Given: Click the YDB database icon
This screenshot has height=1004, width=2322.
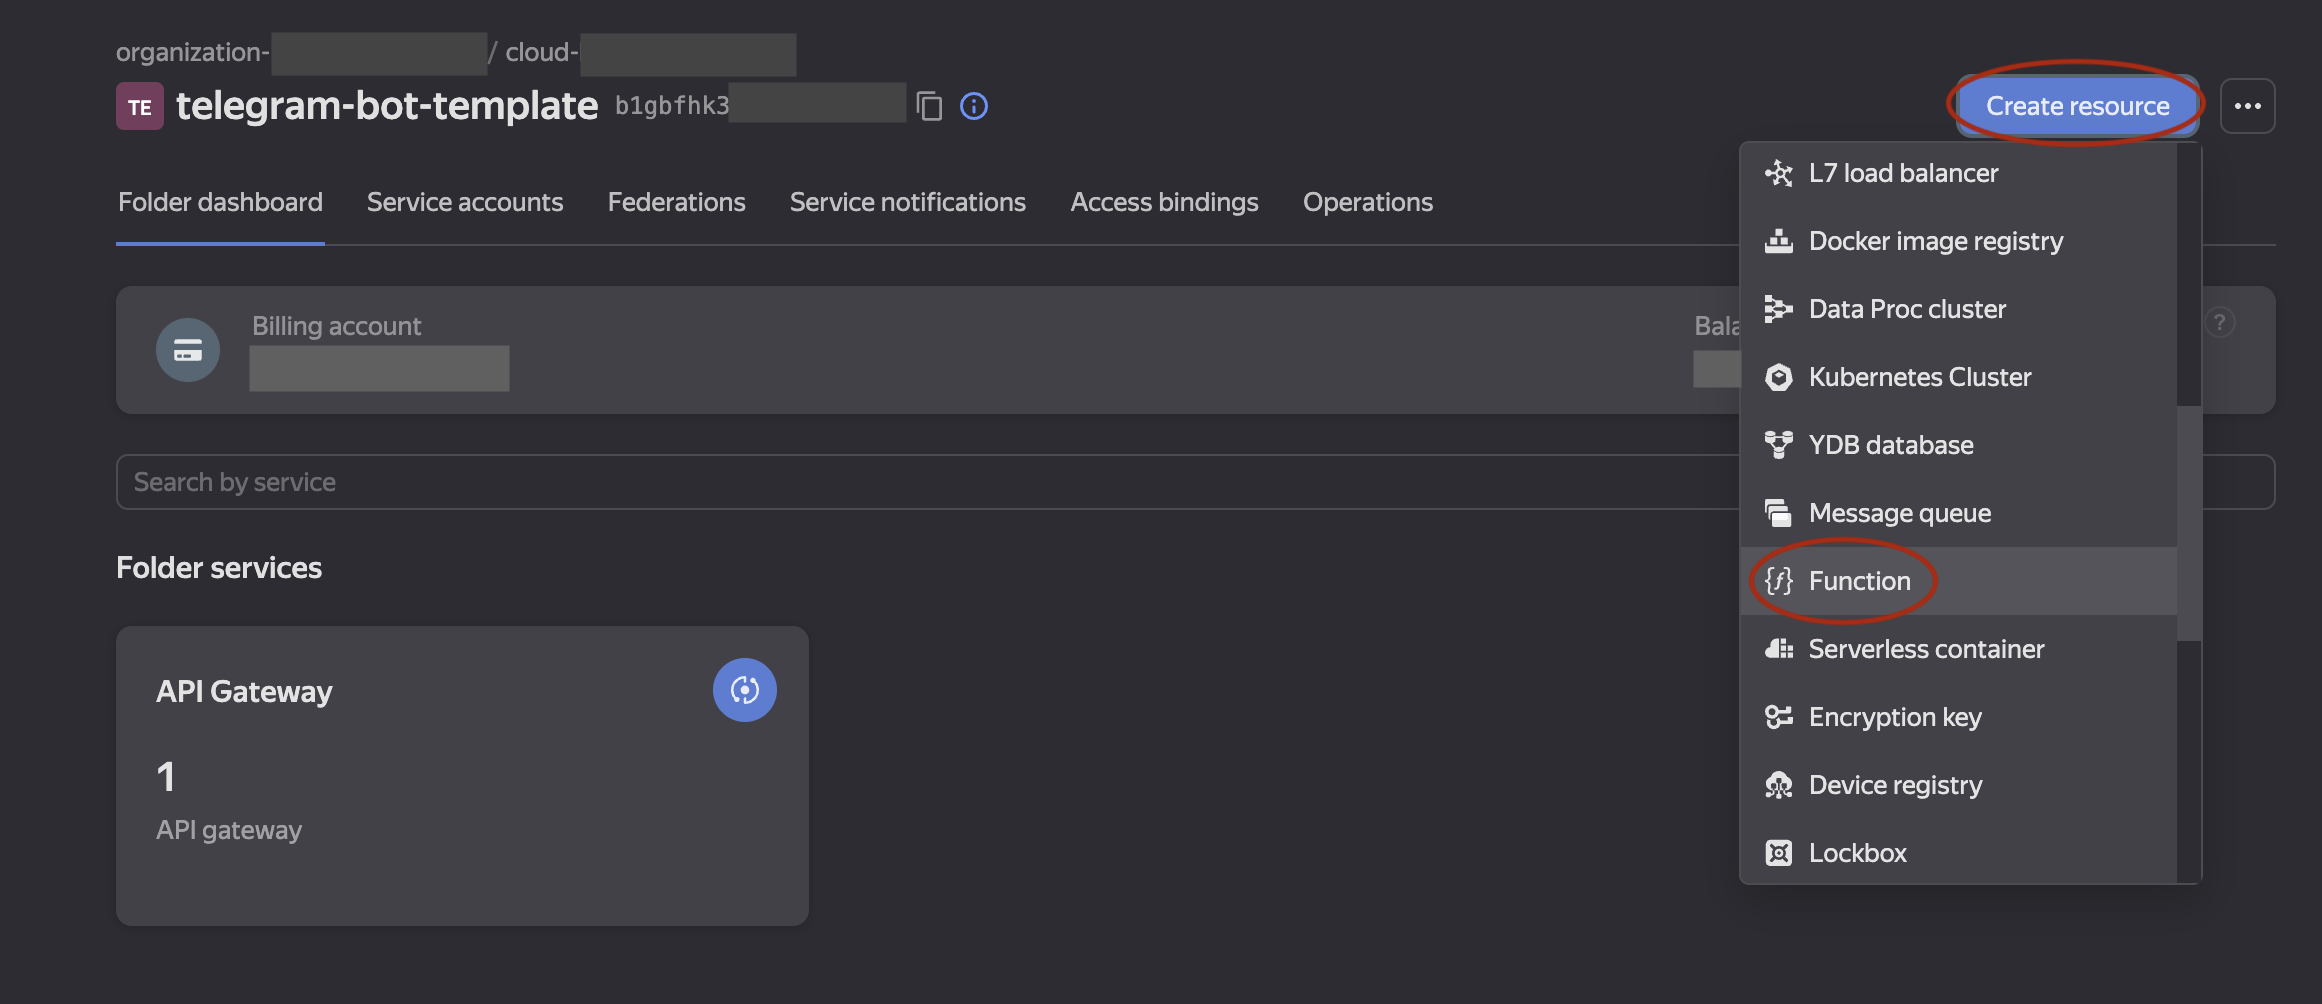Looking at the screenshot, I should pyautogui.click(x=1779, y=445).
